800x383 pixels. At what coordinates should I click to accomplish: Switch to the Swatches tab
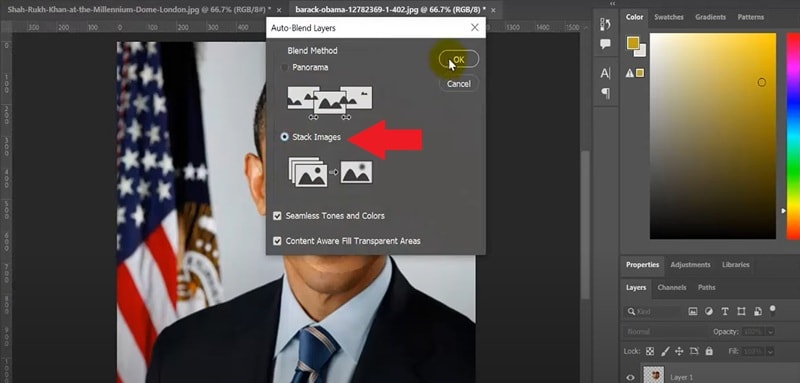pos(668,17)
